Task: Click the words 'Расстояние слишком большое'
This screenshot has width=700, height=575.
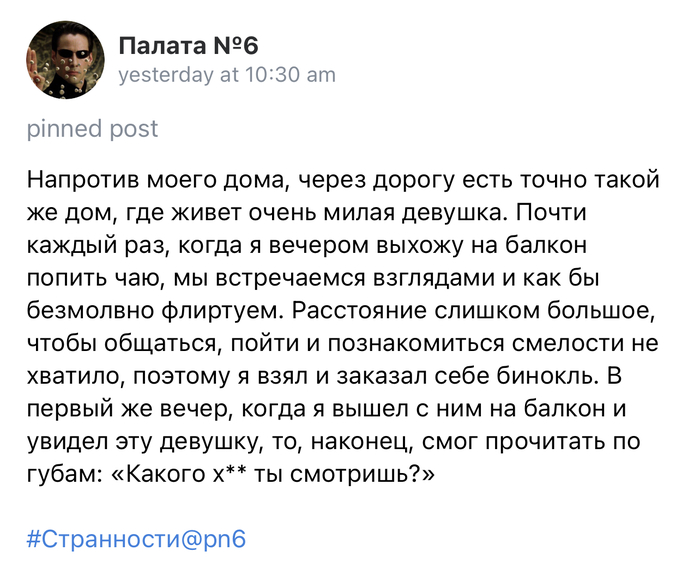Action: click(475, 311)
